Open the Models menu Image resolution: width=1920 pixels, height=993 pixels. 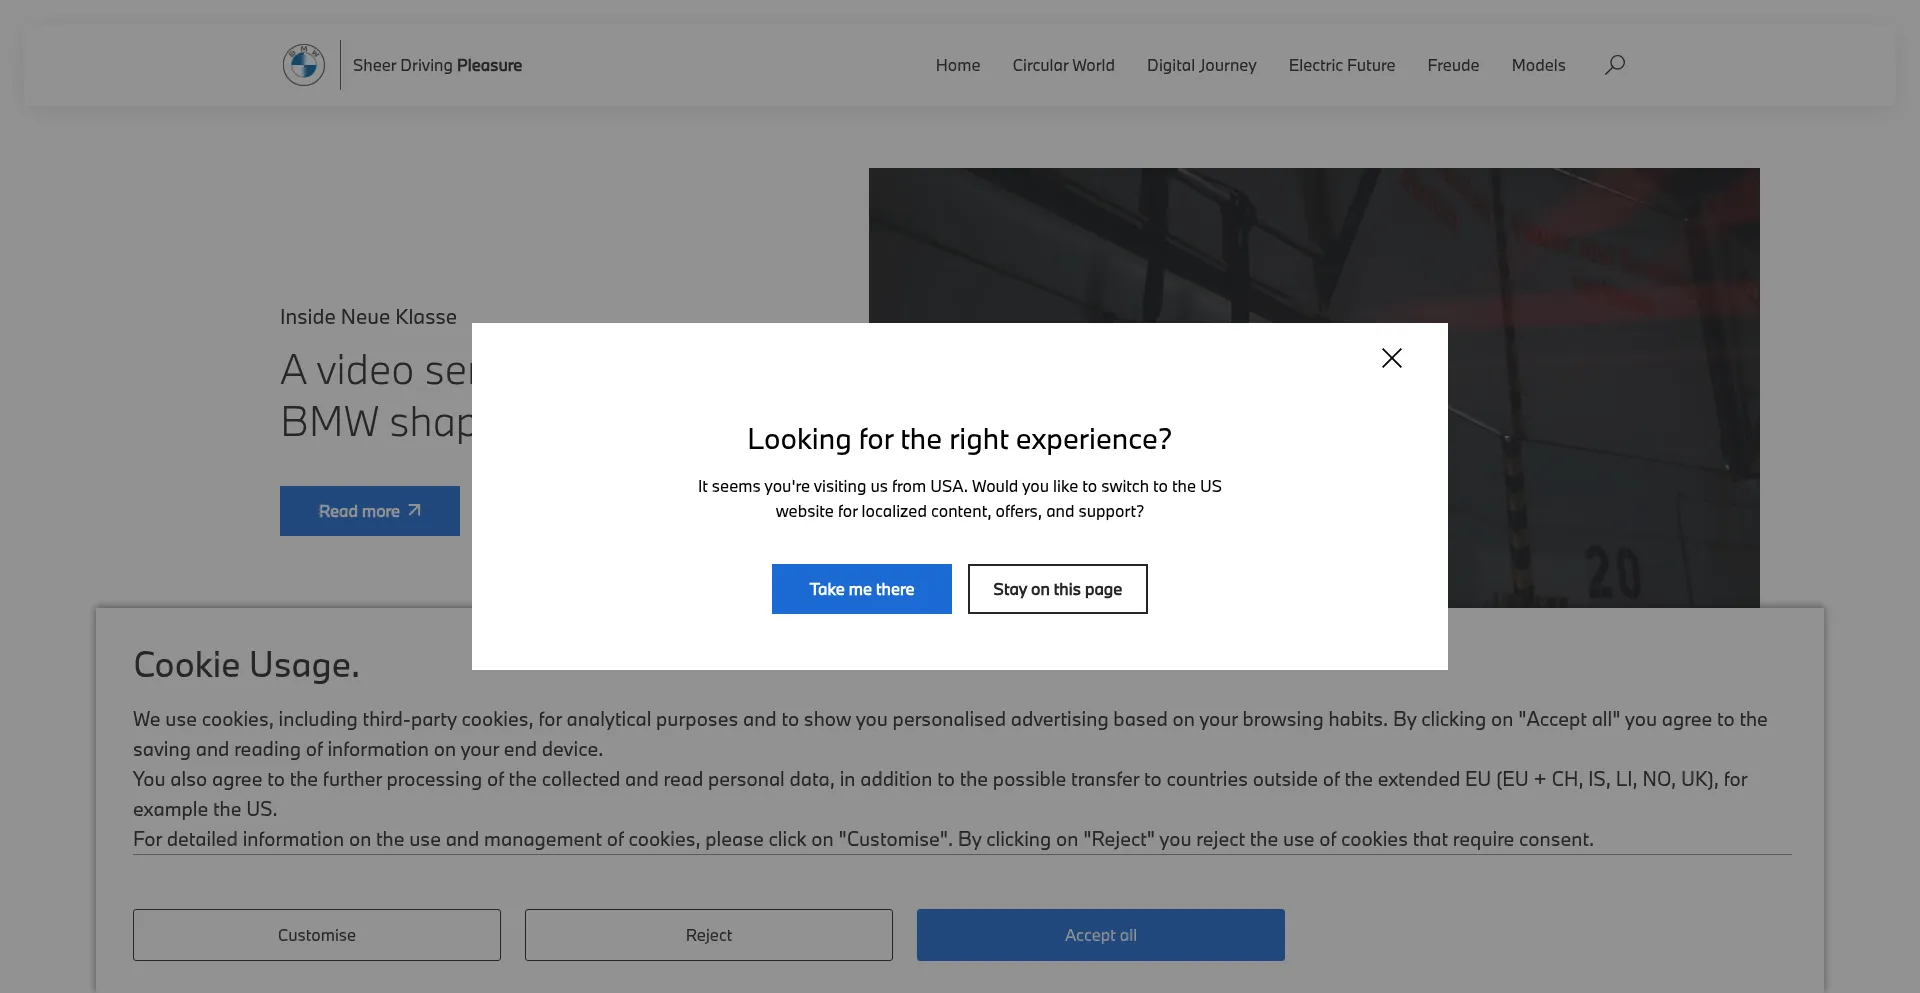coord(1537,65)
